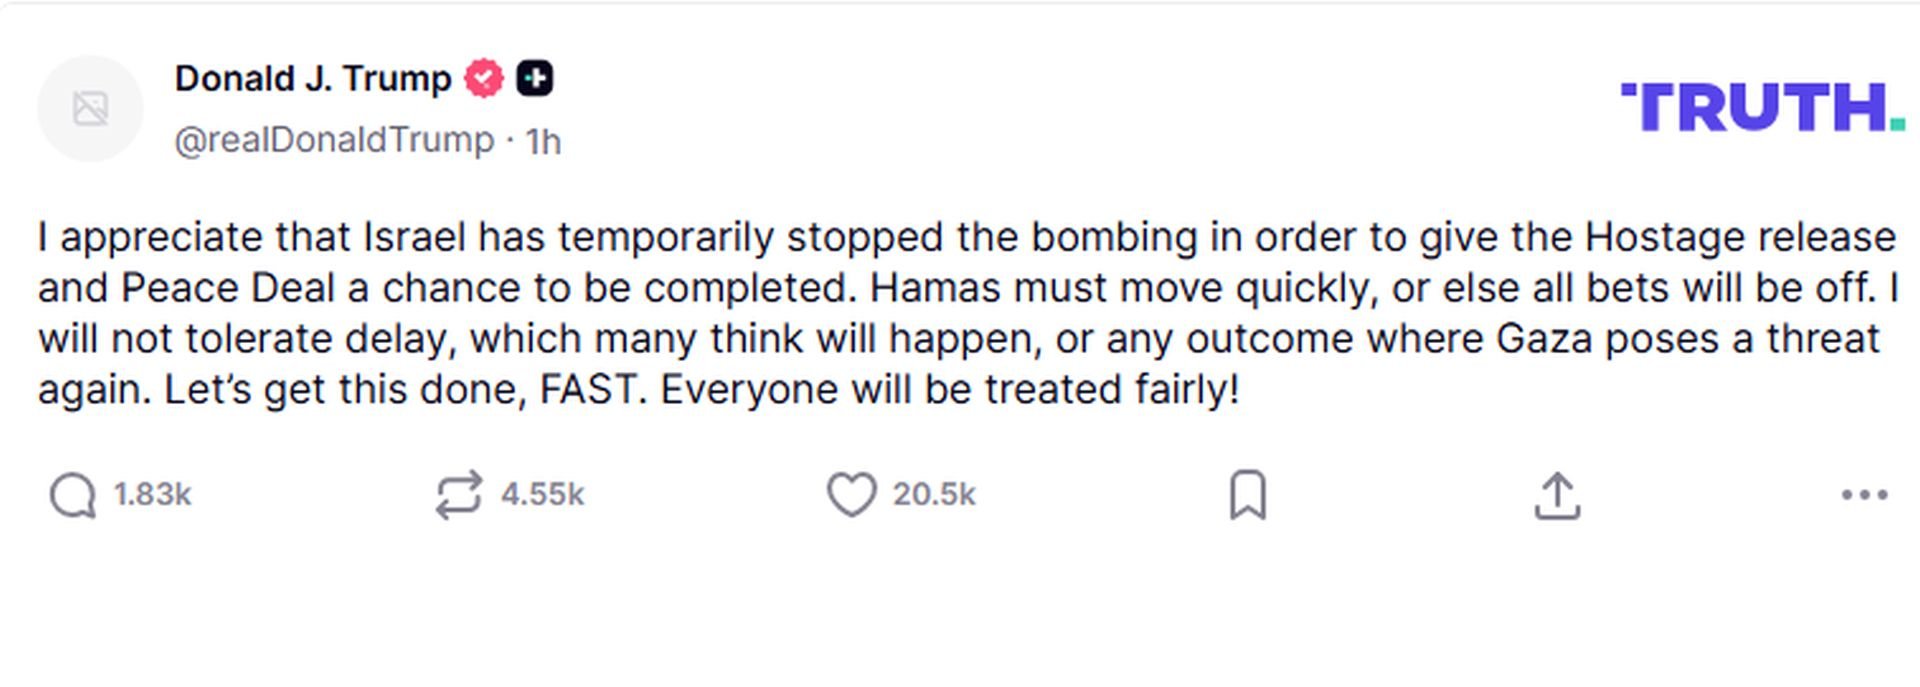
Task: Open the profile avatar placeholder image
Action: click(x=90, y=108)
